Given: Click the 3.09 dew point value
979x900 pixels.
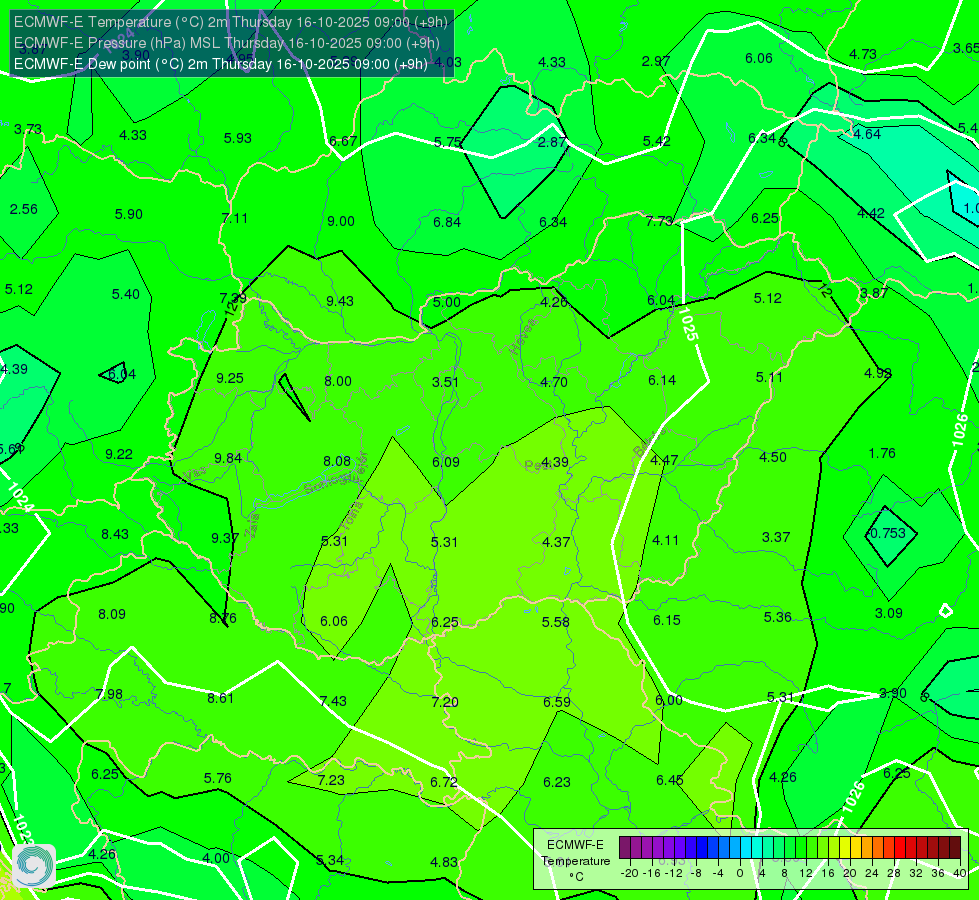Looking at the screenshot, I should pos(888,613).
